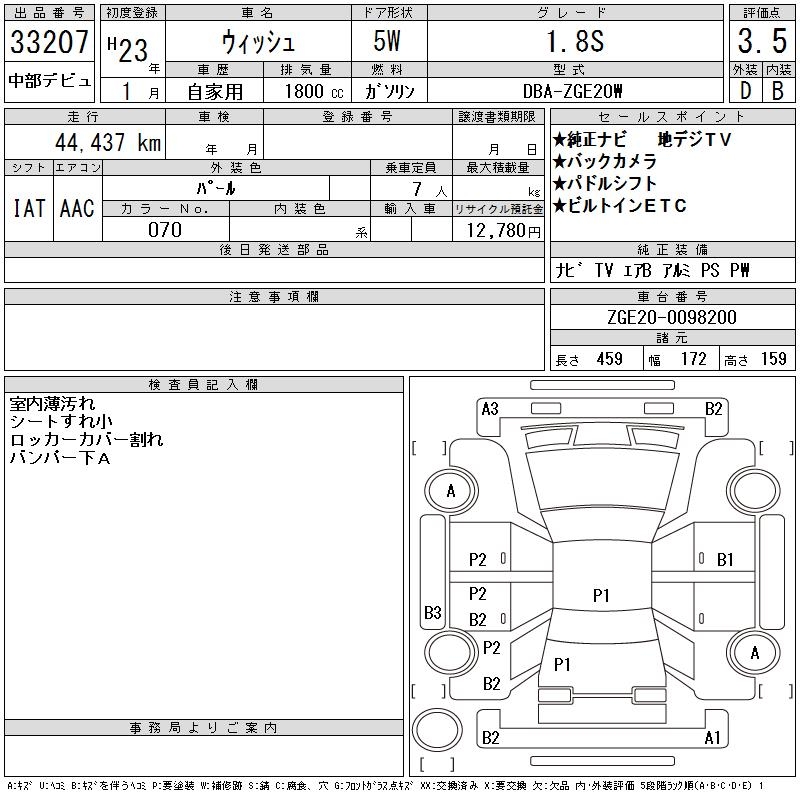The image size is (800, 800).
Task: Click the car name ウィッシュ
Action: [x=257, y=42]
